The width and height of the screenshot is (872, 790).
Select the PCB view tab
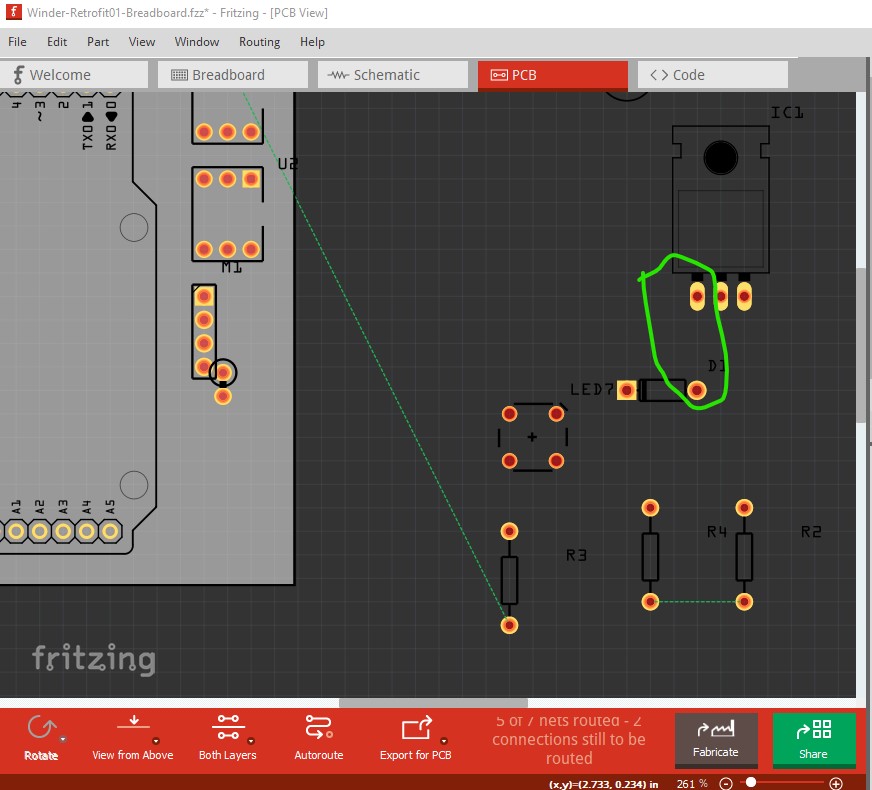click(x=553, y=75)
